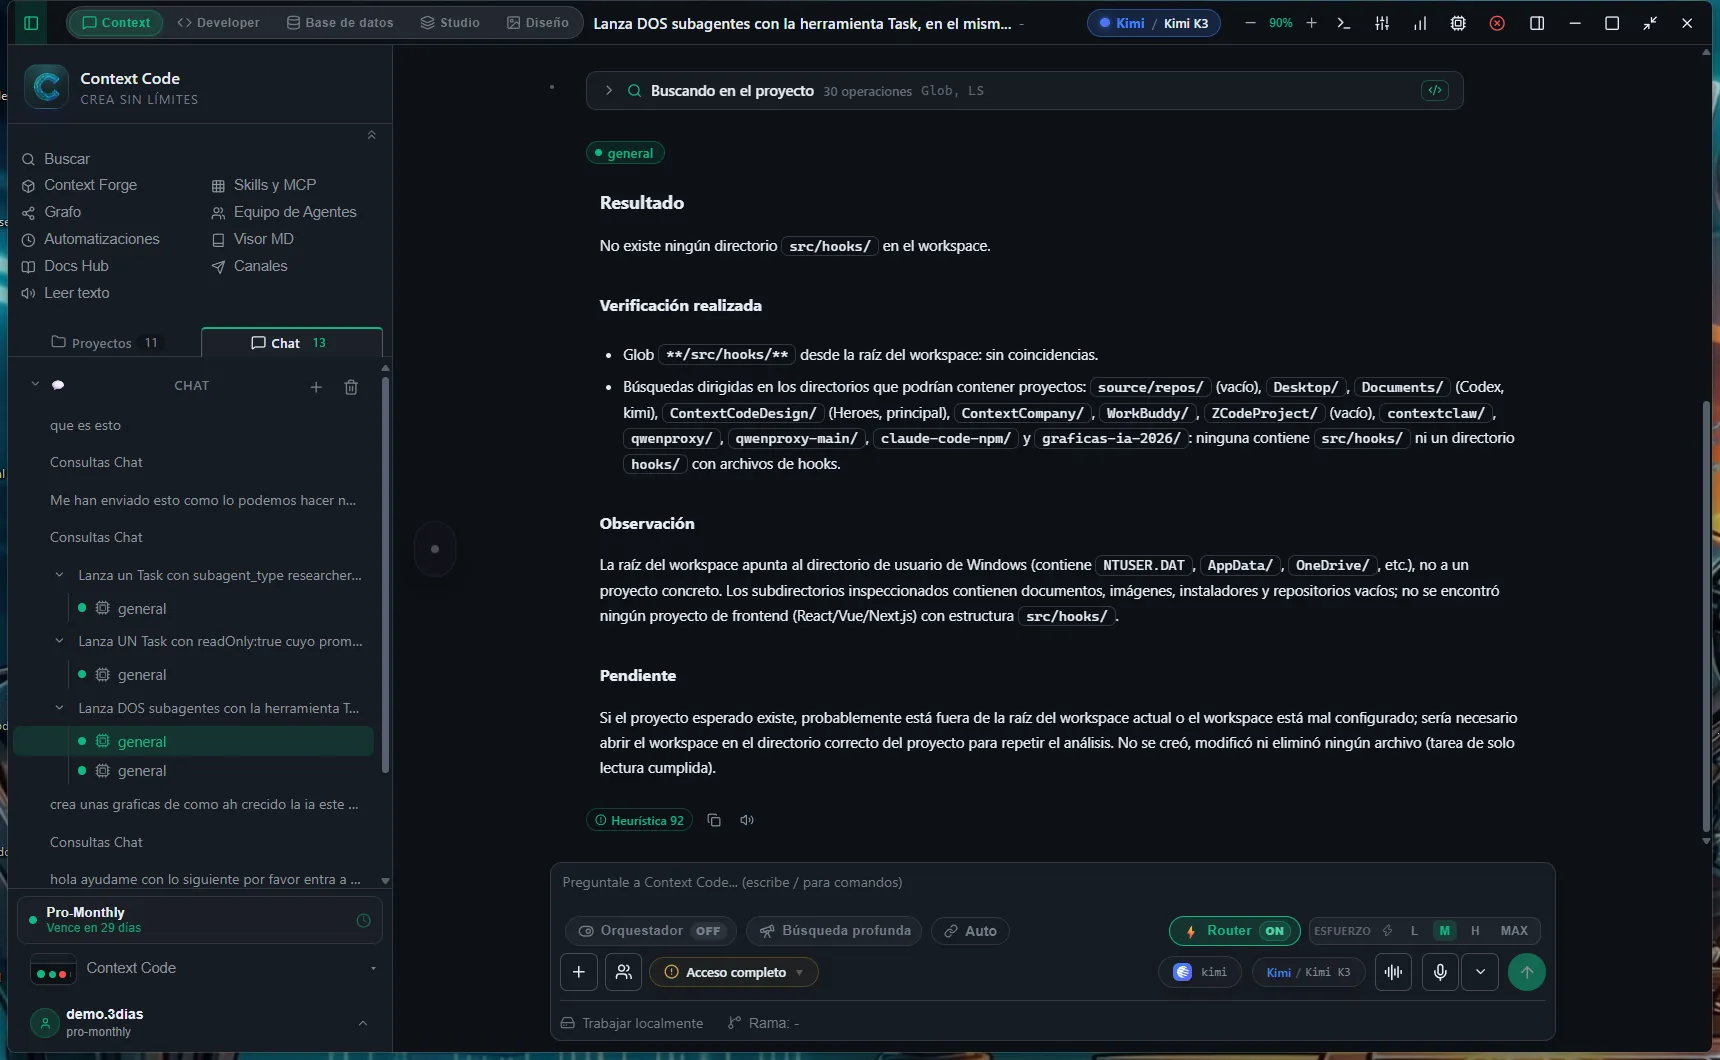Set effort level to L
This screenshot has height=1060, width=1720.
[1414, 931]
